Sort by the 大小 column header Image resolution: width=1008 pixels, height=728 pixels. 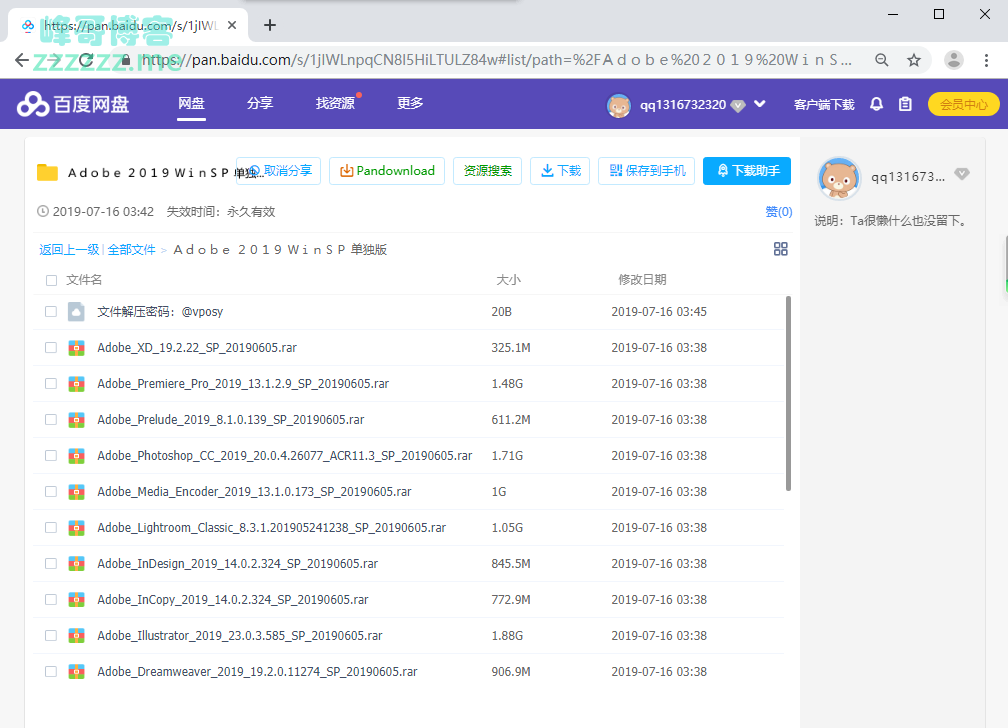[508, 280]
